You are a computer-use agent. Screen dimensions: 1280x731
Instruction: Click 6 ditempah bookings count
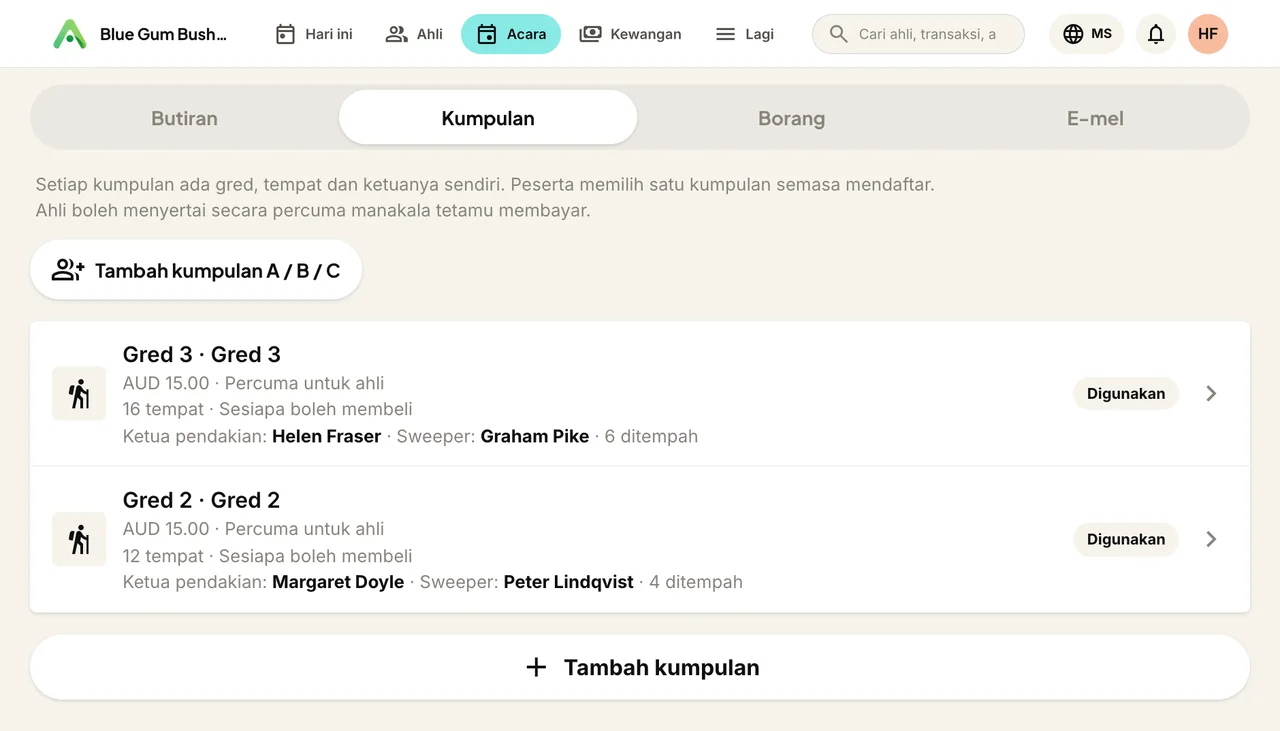(x=651, y=436)
